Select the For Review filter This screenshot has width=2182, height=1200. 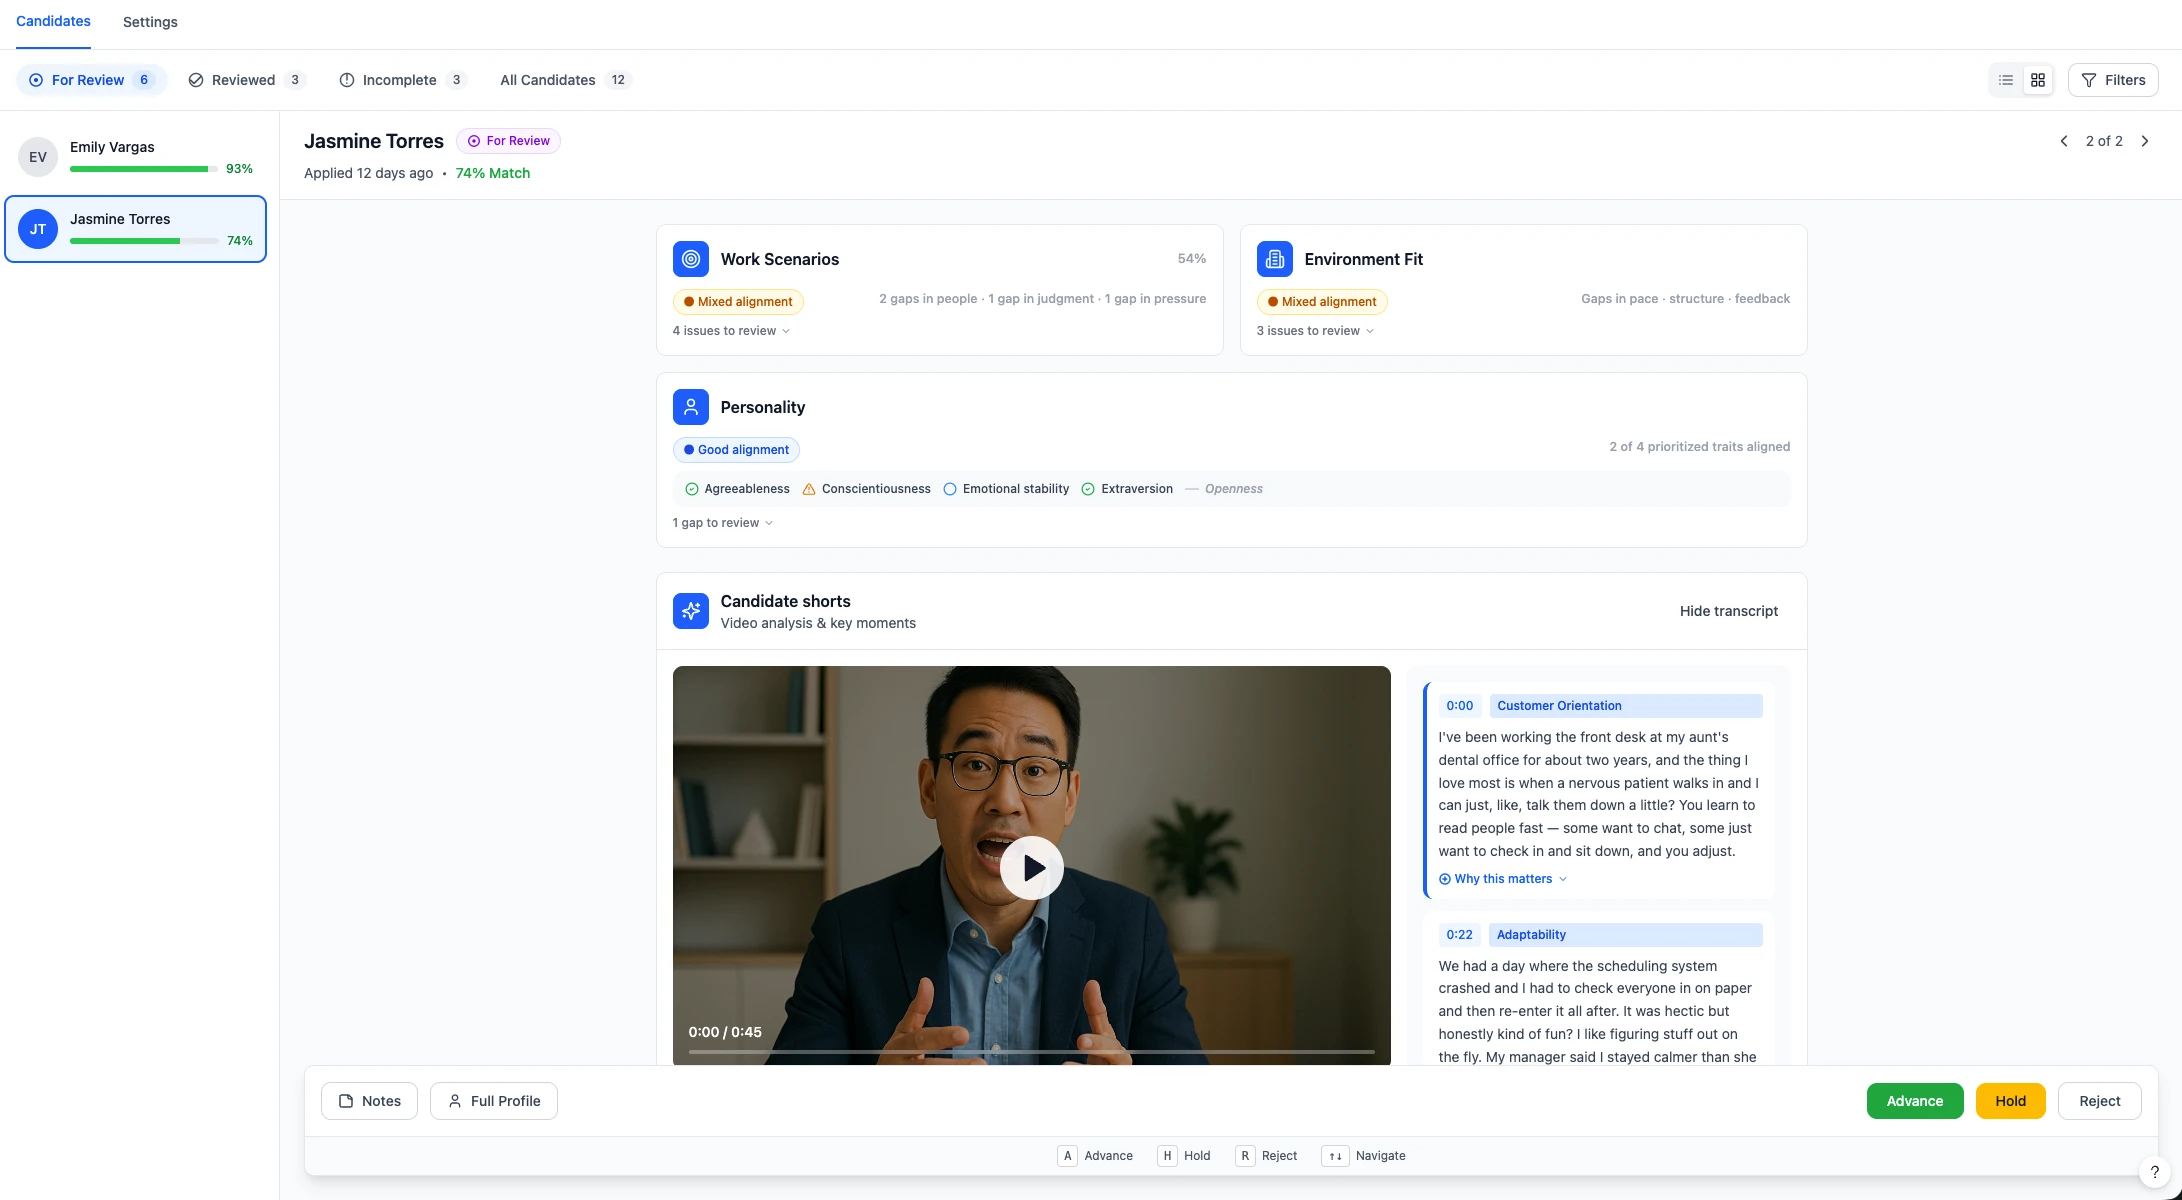[x=91, y=80]
